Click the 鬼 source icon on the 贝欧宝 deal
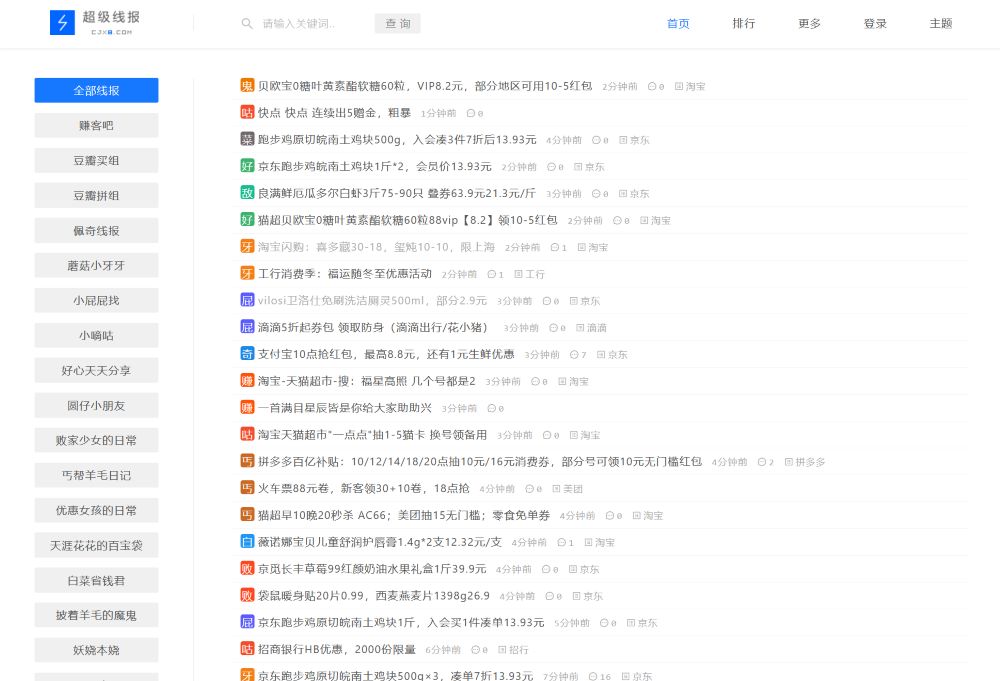The height and width of the screenshot is (681, 1000). 247,86
